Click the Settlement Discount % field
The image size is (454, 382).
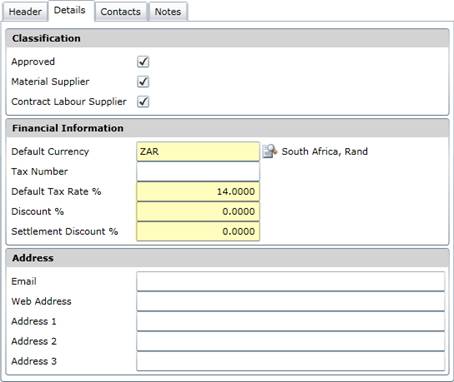(x=198, y=232)
